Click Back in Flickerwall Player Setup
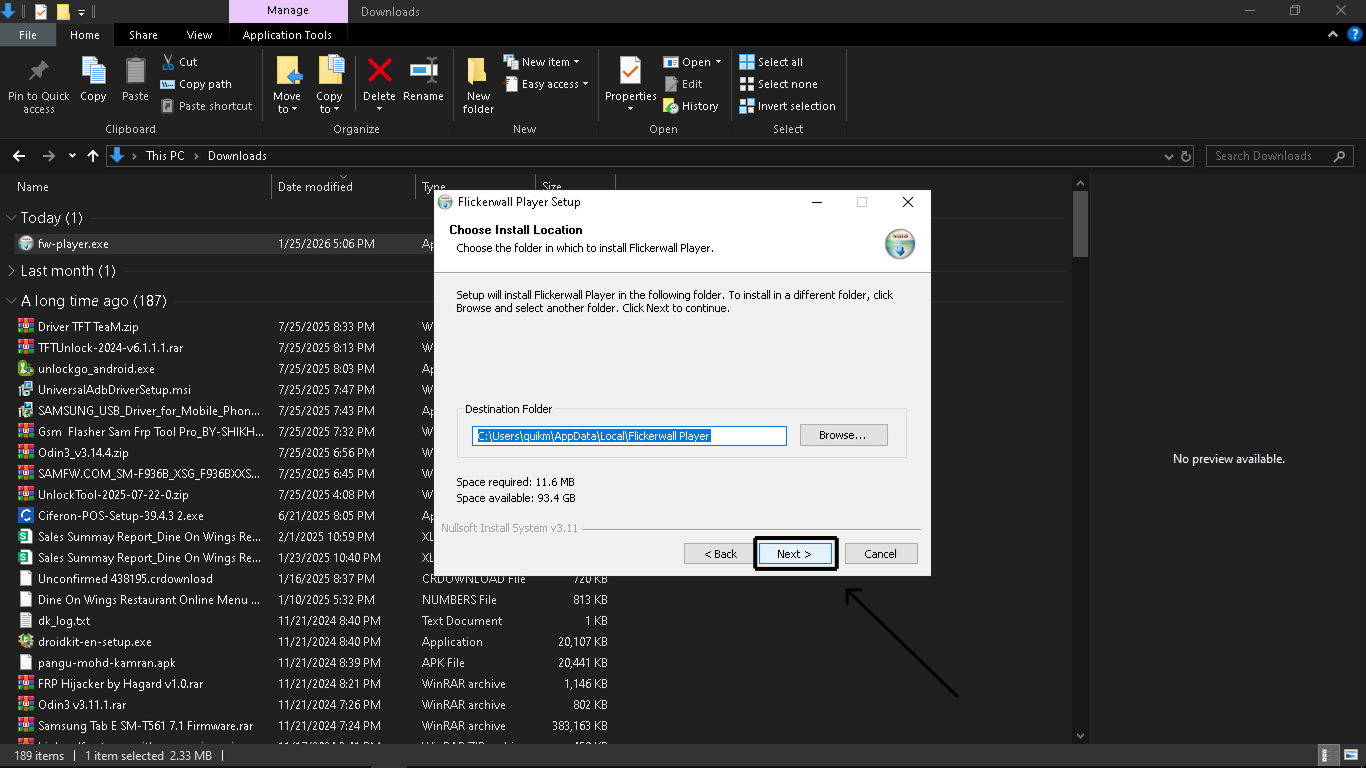1366x768 pixels. 720,554
